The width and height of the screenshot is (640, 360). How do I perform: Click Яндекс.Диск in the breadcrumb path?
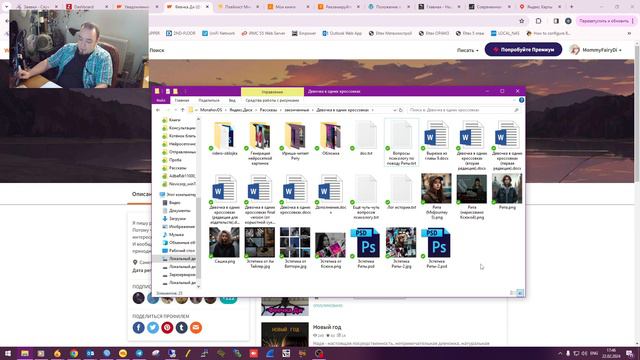point(241,110)
